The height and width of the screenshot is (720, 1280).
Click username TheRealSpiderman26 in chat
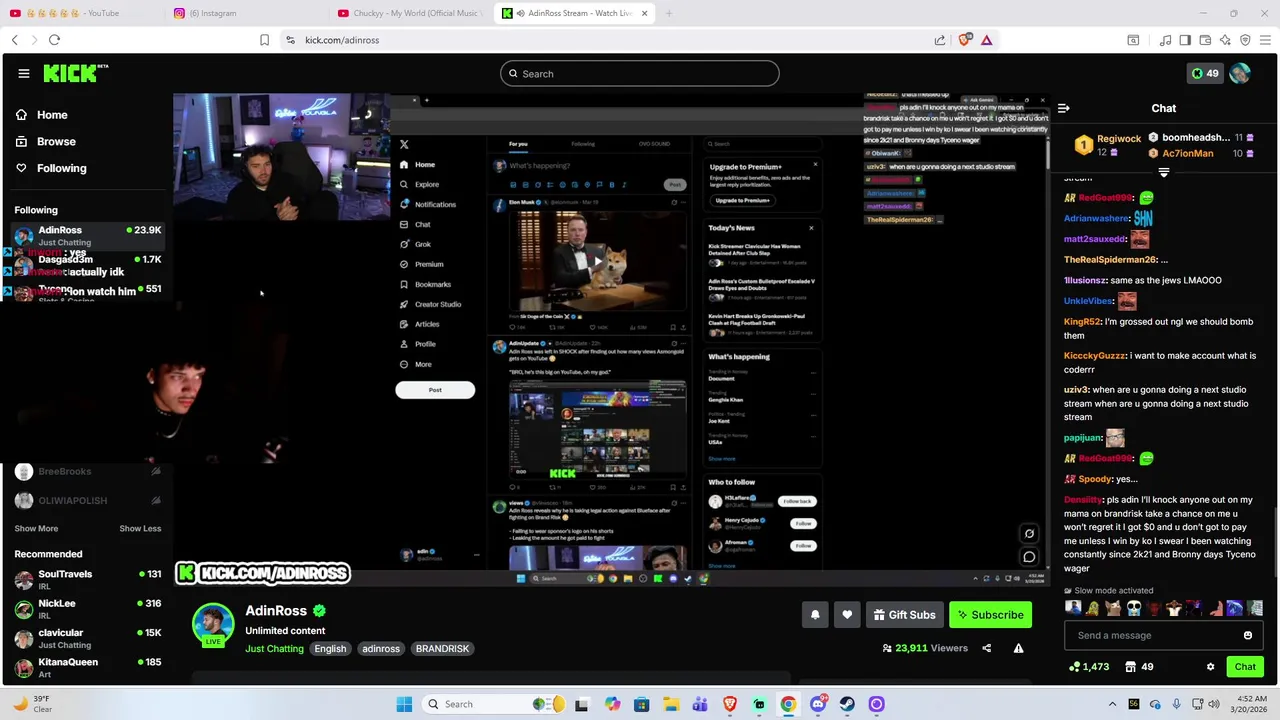pos(1110,260)
